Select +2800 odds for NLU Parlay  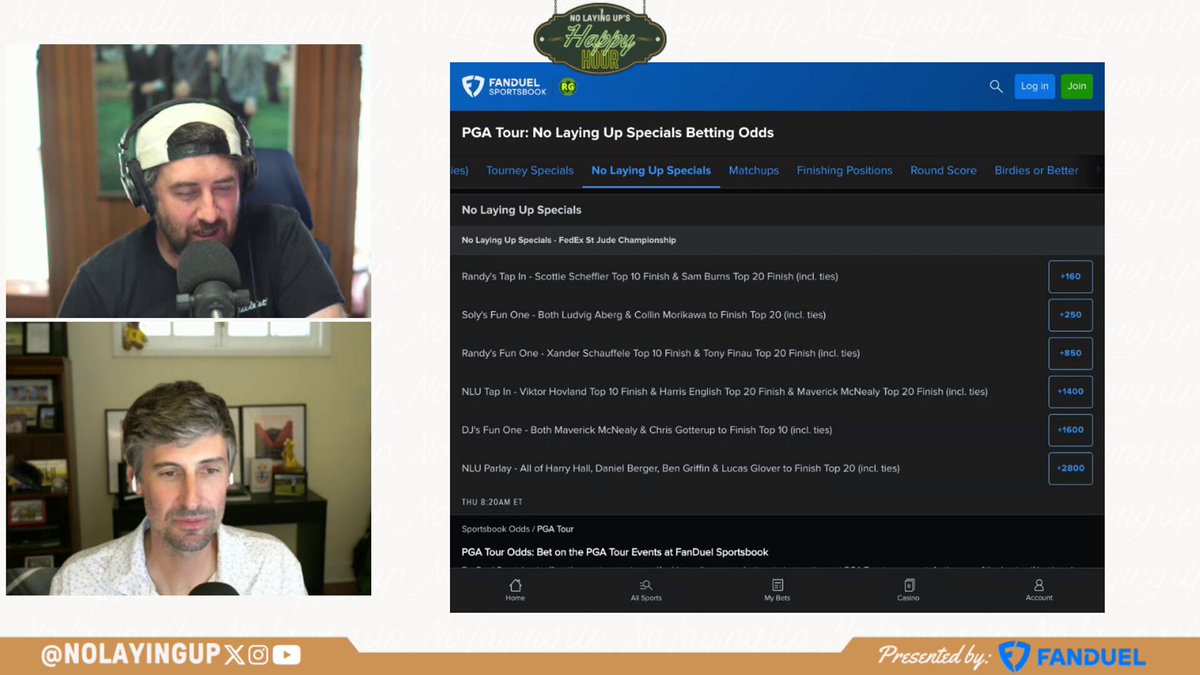[x=1070, y=468]
